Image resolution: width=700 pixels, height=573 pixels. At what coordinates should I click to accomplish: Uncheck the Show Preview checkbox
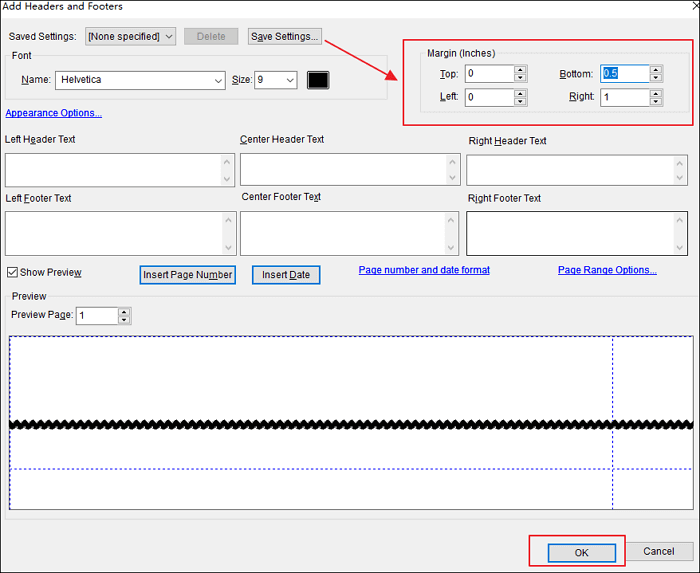pos(12,273)
